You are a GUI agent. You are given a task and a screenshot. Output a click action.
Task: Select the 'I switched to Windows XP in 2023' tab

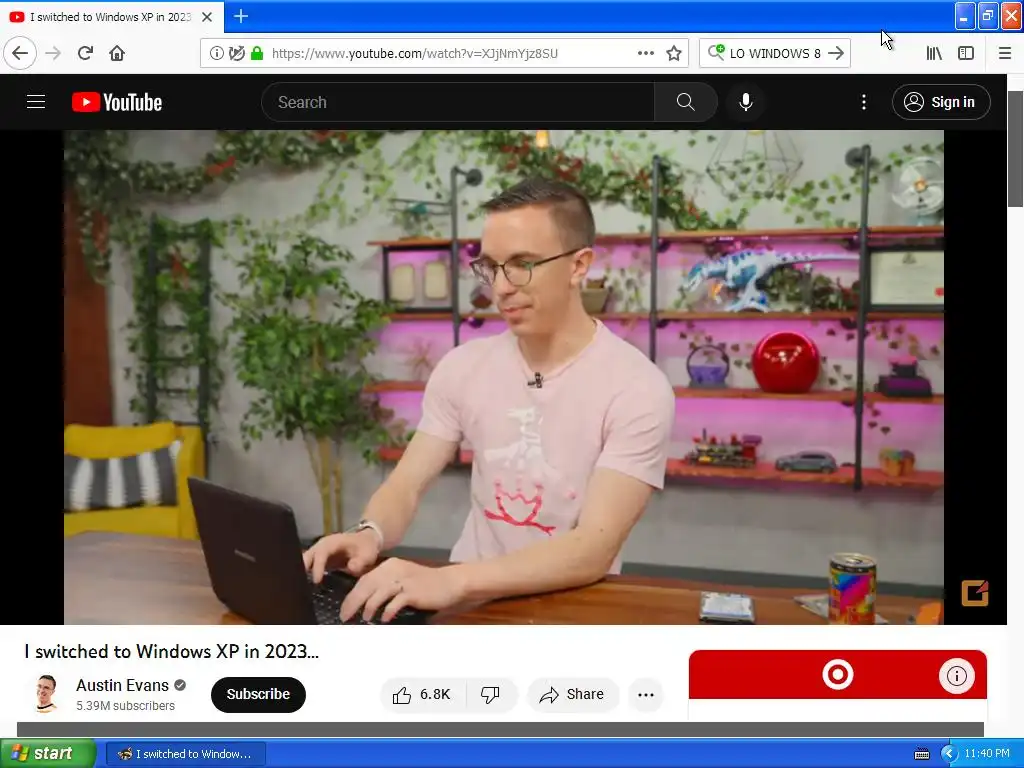point(112,17)
